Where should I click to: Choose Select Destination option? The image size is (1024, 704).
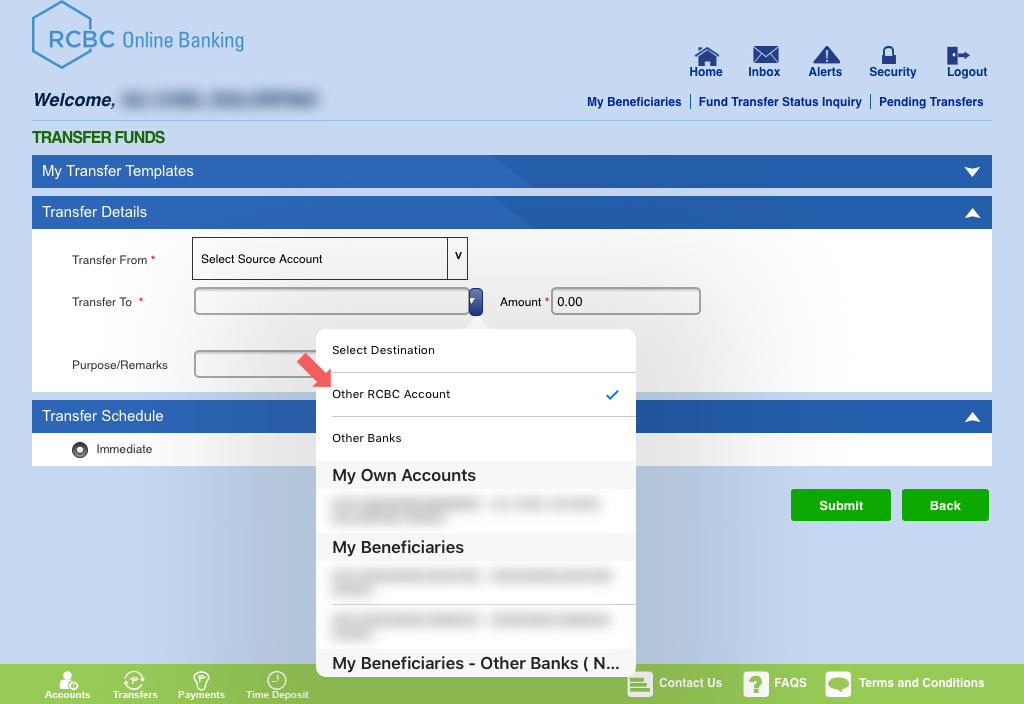point(476,351)
